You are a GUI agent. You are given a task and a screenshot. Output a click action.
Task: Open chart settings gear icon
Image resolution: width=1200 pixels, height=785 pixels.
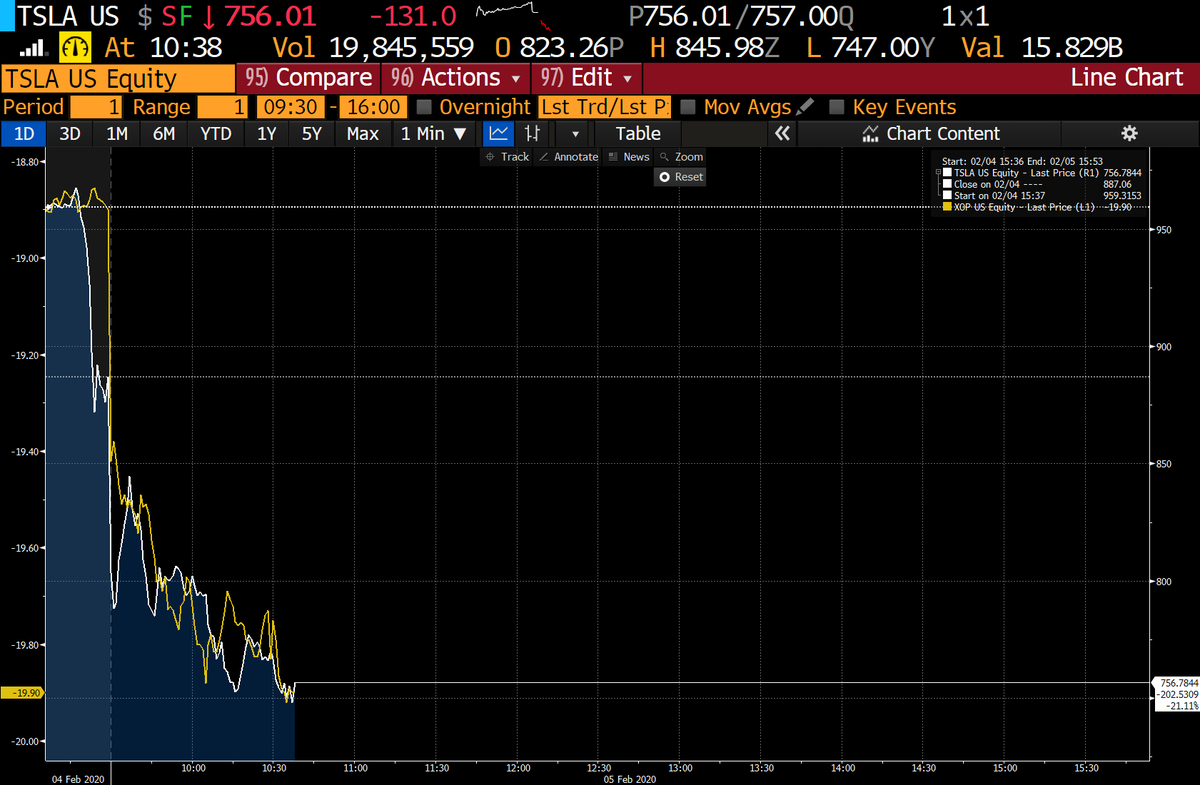[x=1129, y=133]
